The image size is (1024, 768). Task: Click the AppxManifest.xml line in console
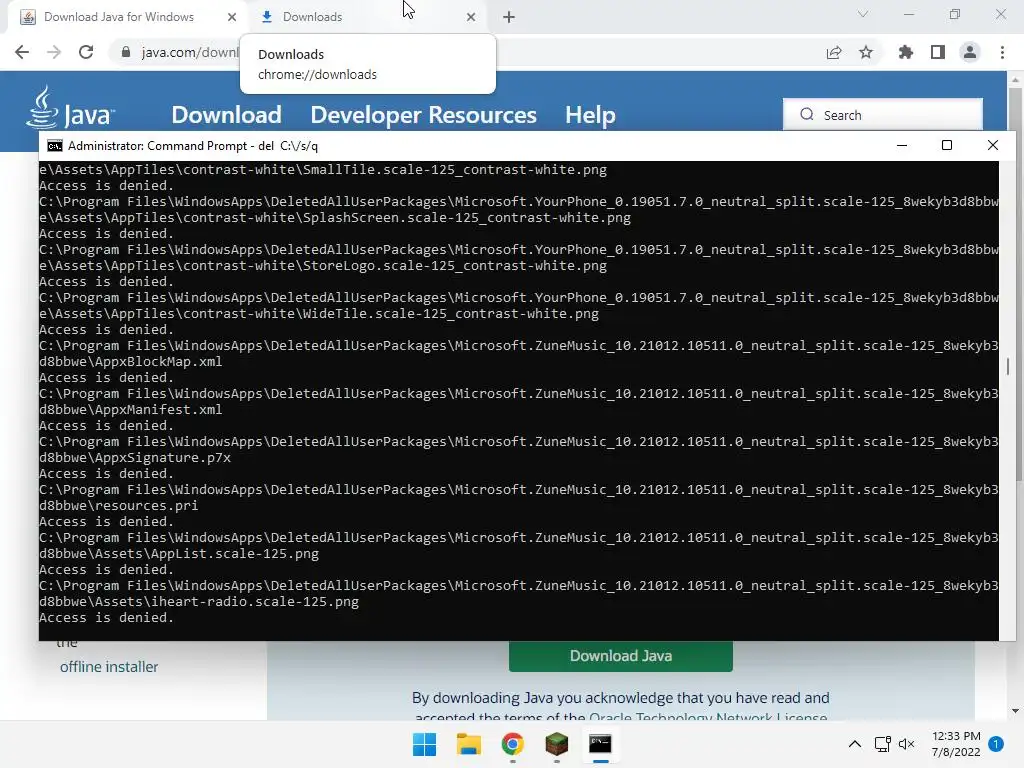(131, 409)
